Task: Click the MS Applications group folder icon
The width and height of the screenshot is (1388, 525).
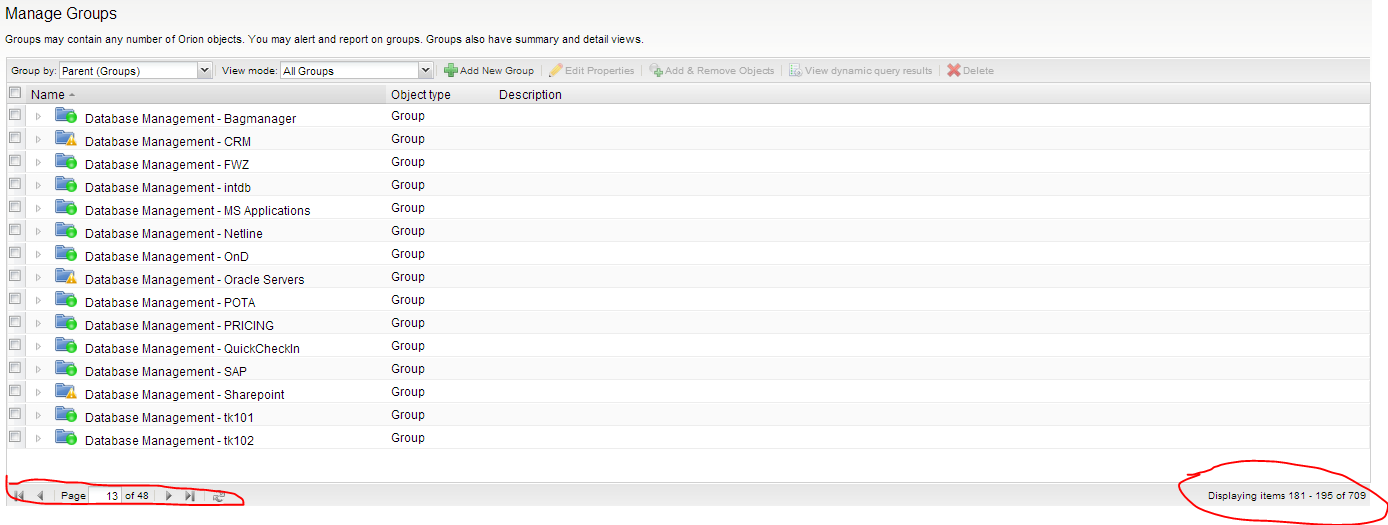Action: [x=66, y=208]
